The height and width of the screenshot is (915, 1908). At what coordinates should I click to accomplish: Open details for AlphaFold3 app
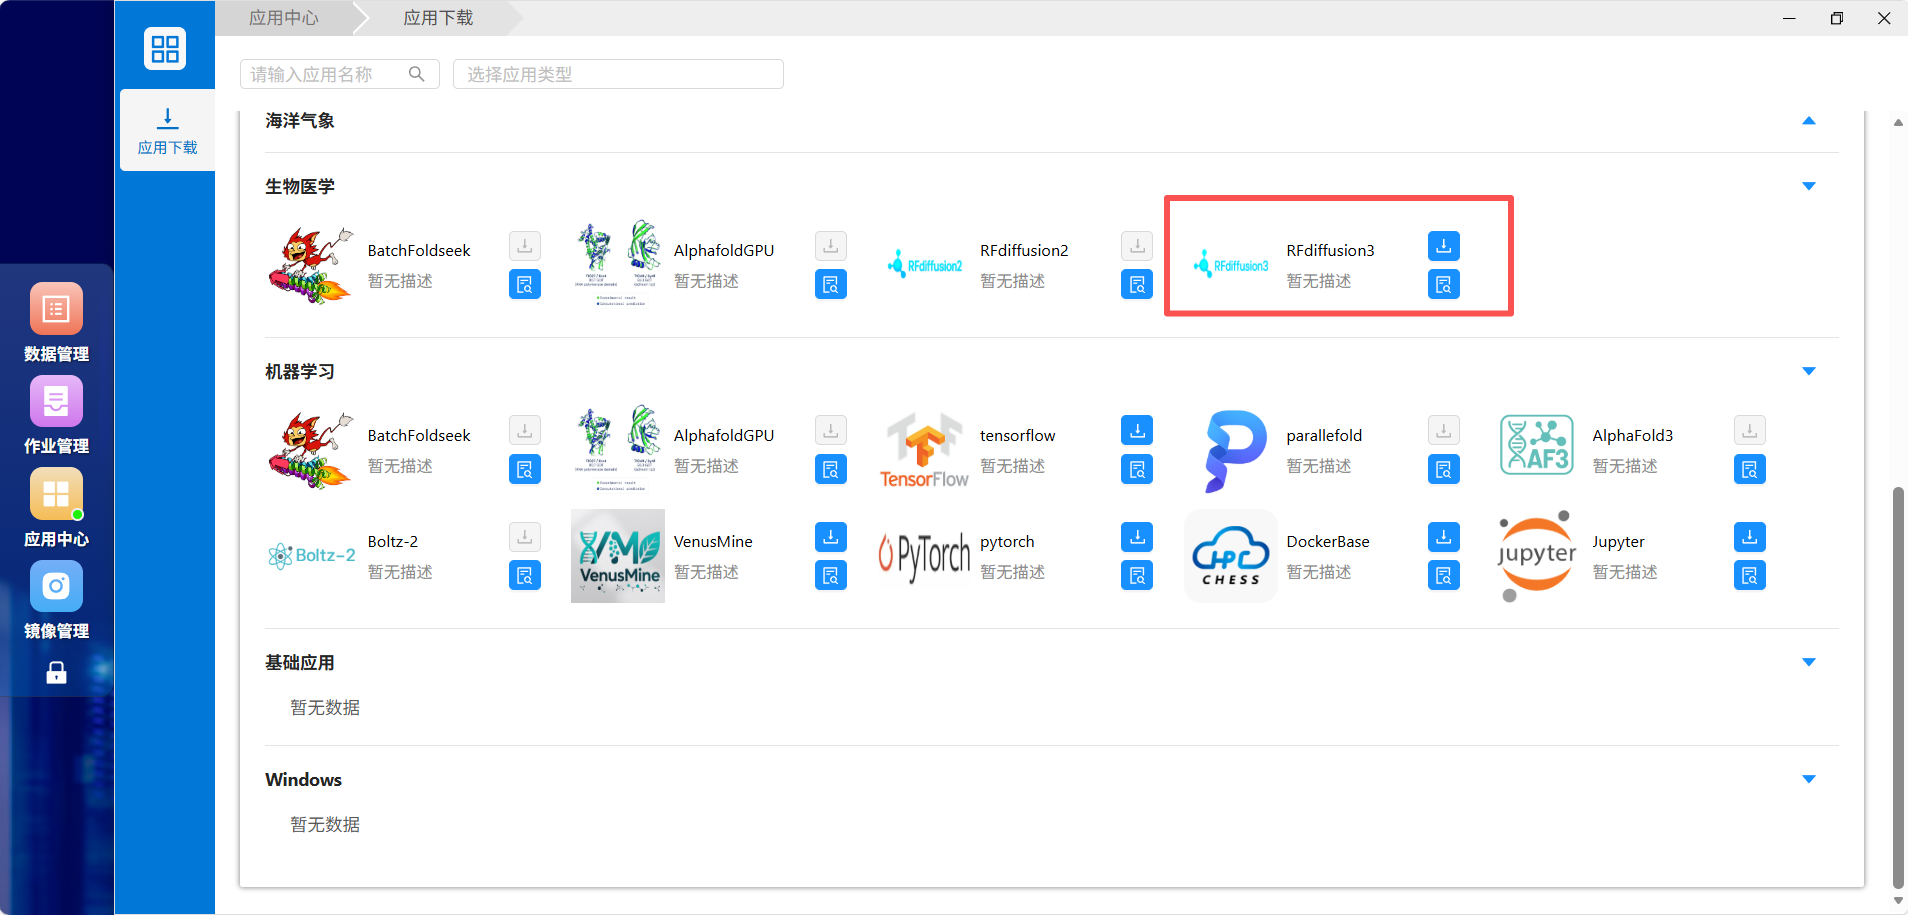point(1749,470)
